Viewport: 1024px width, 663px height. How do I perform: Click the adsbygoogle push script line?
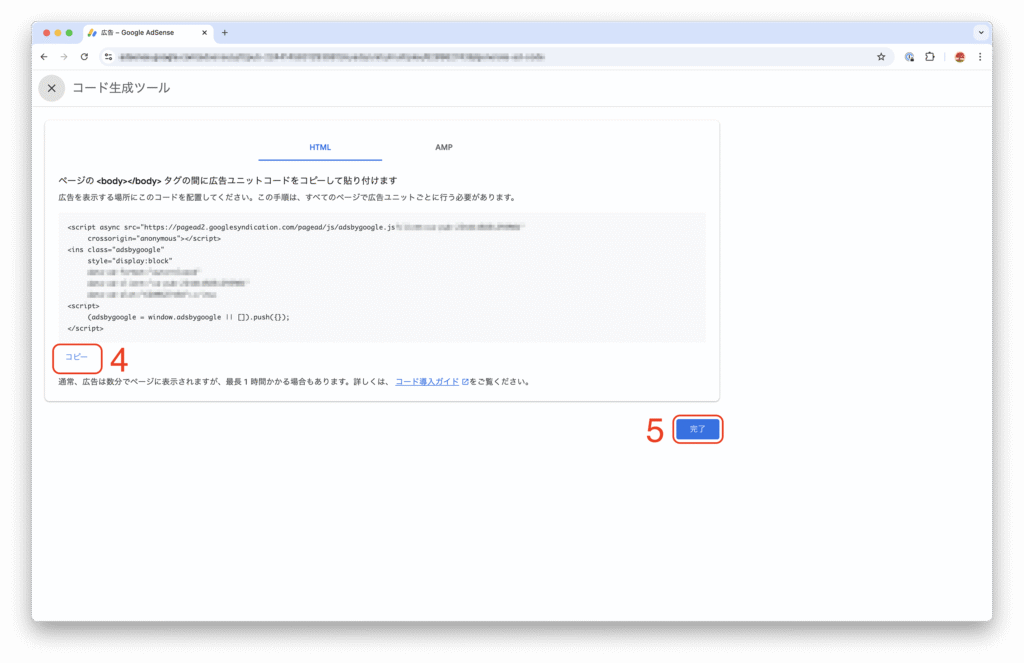[x=188, y=317]
